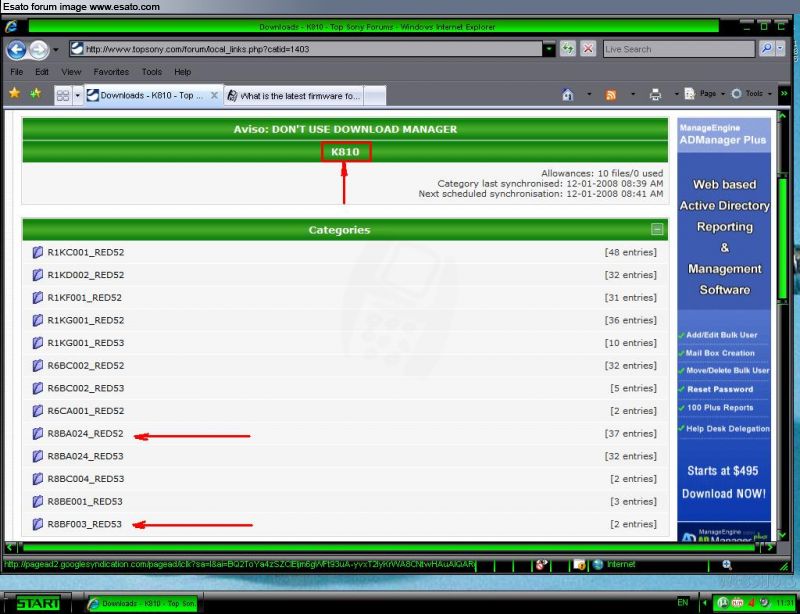Open the Tools command bar menu
Viewport: 800px width, 614px height.
[x=751, y=94]
